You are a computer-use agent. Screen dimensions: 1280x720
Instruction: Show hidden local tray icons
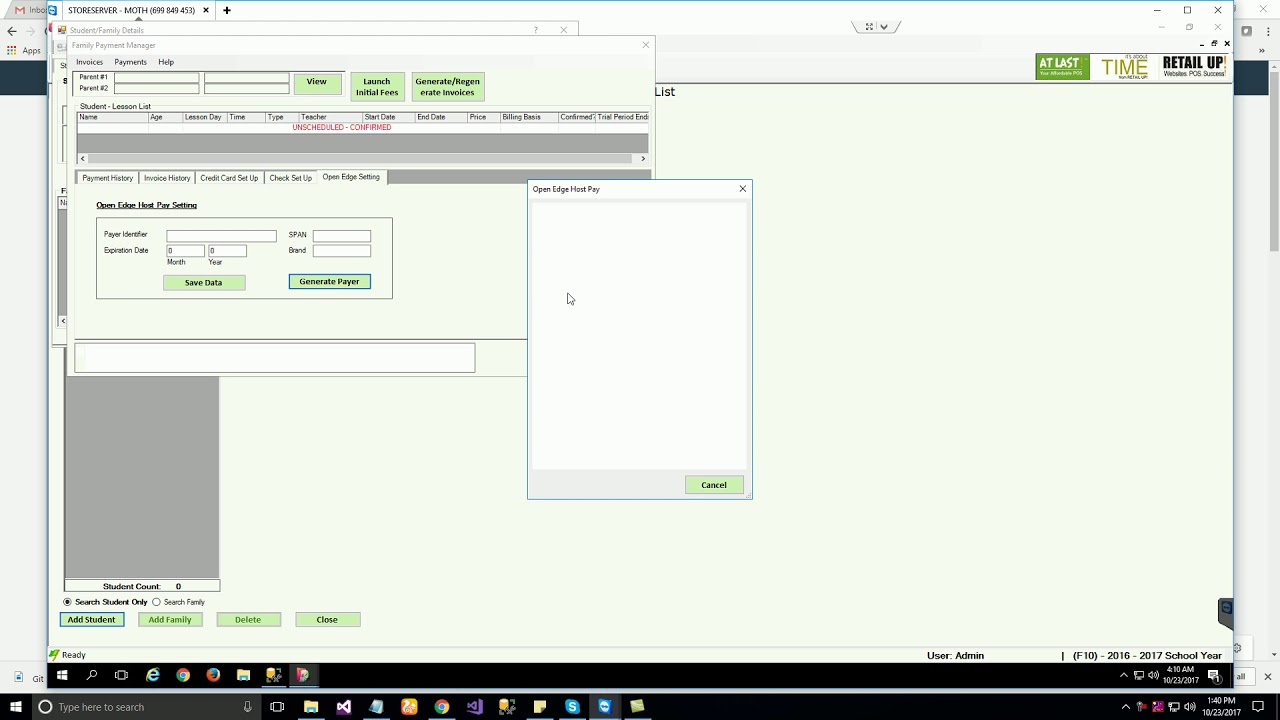[x=1125, y=707]
